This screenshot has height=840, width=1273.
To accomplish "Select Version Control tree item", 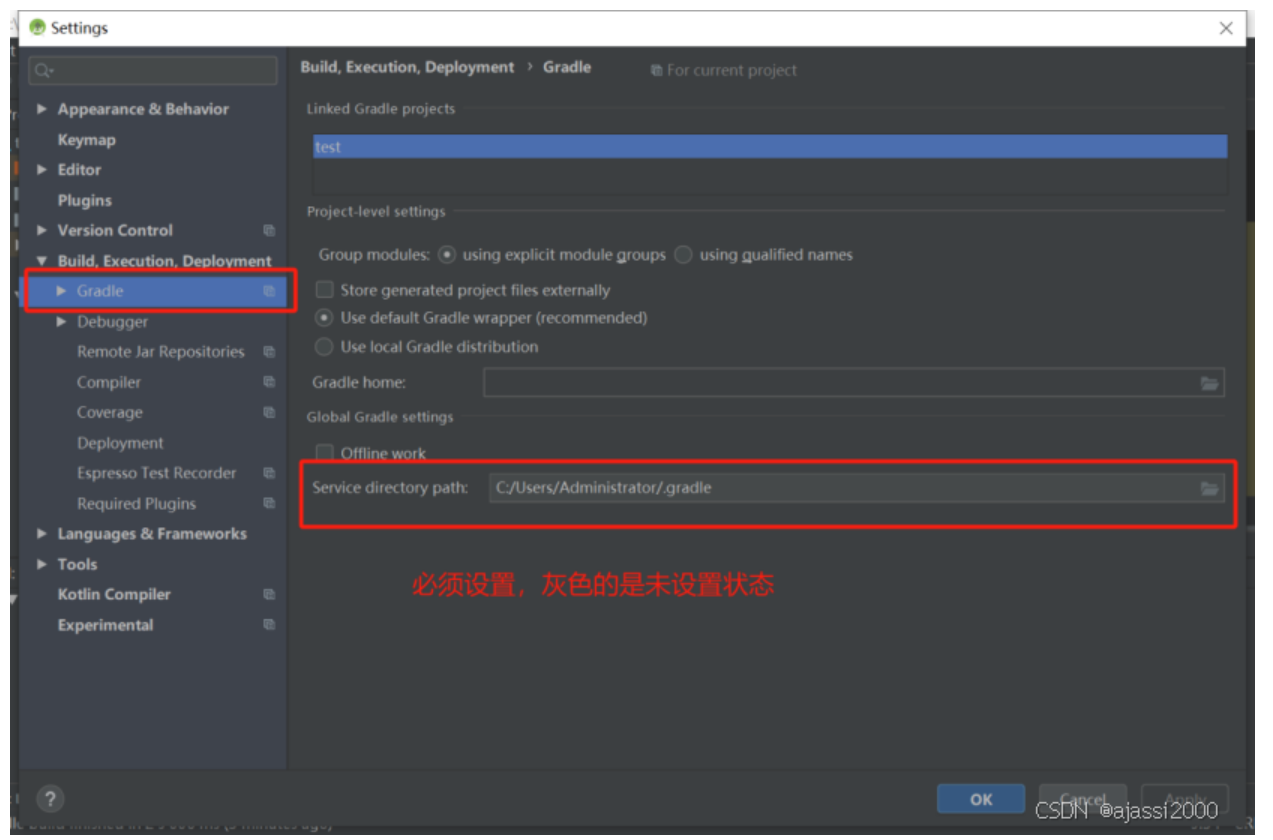I will point(115,230).
